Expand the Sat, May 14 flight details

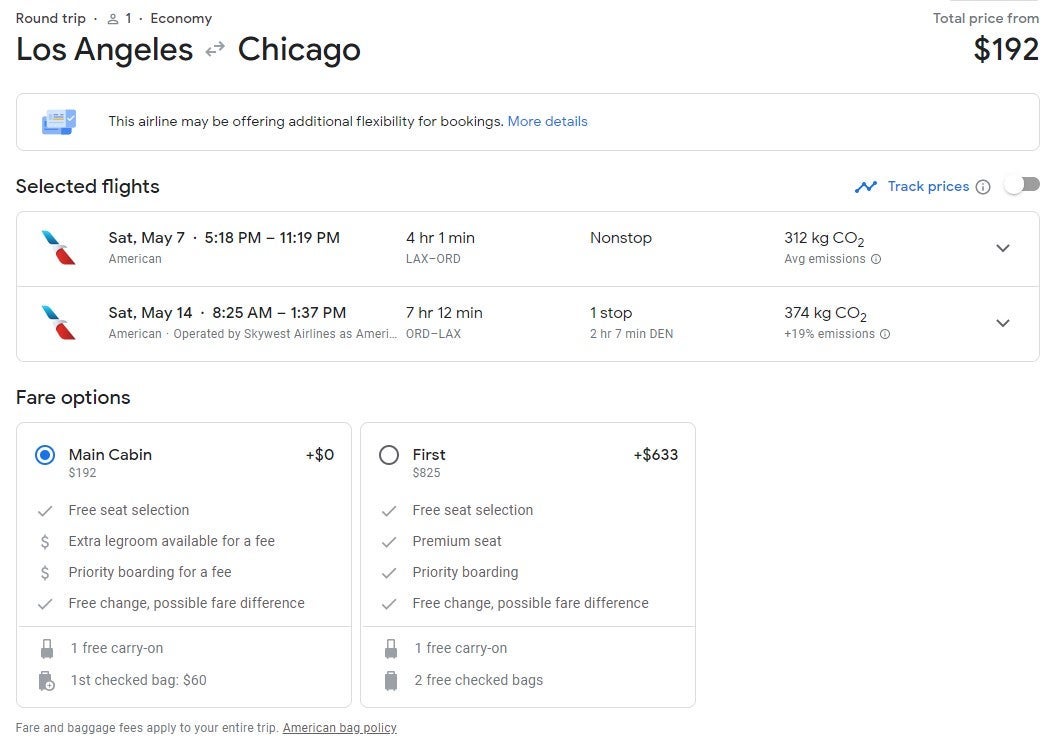[1003, 323]
